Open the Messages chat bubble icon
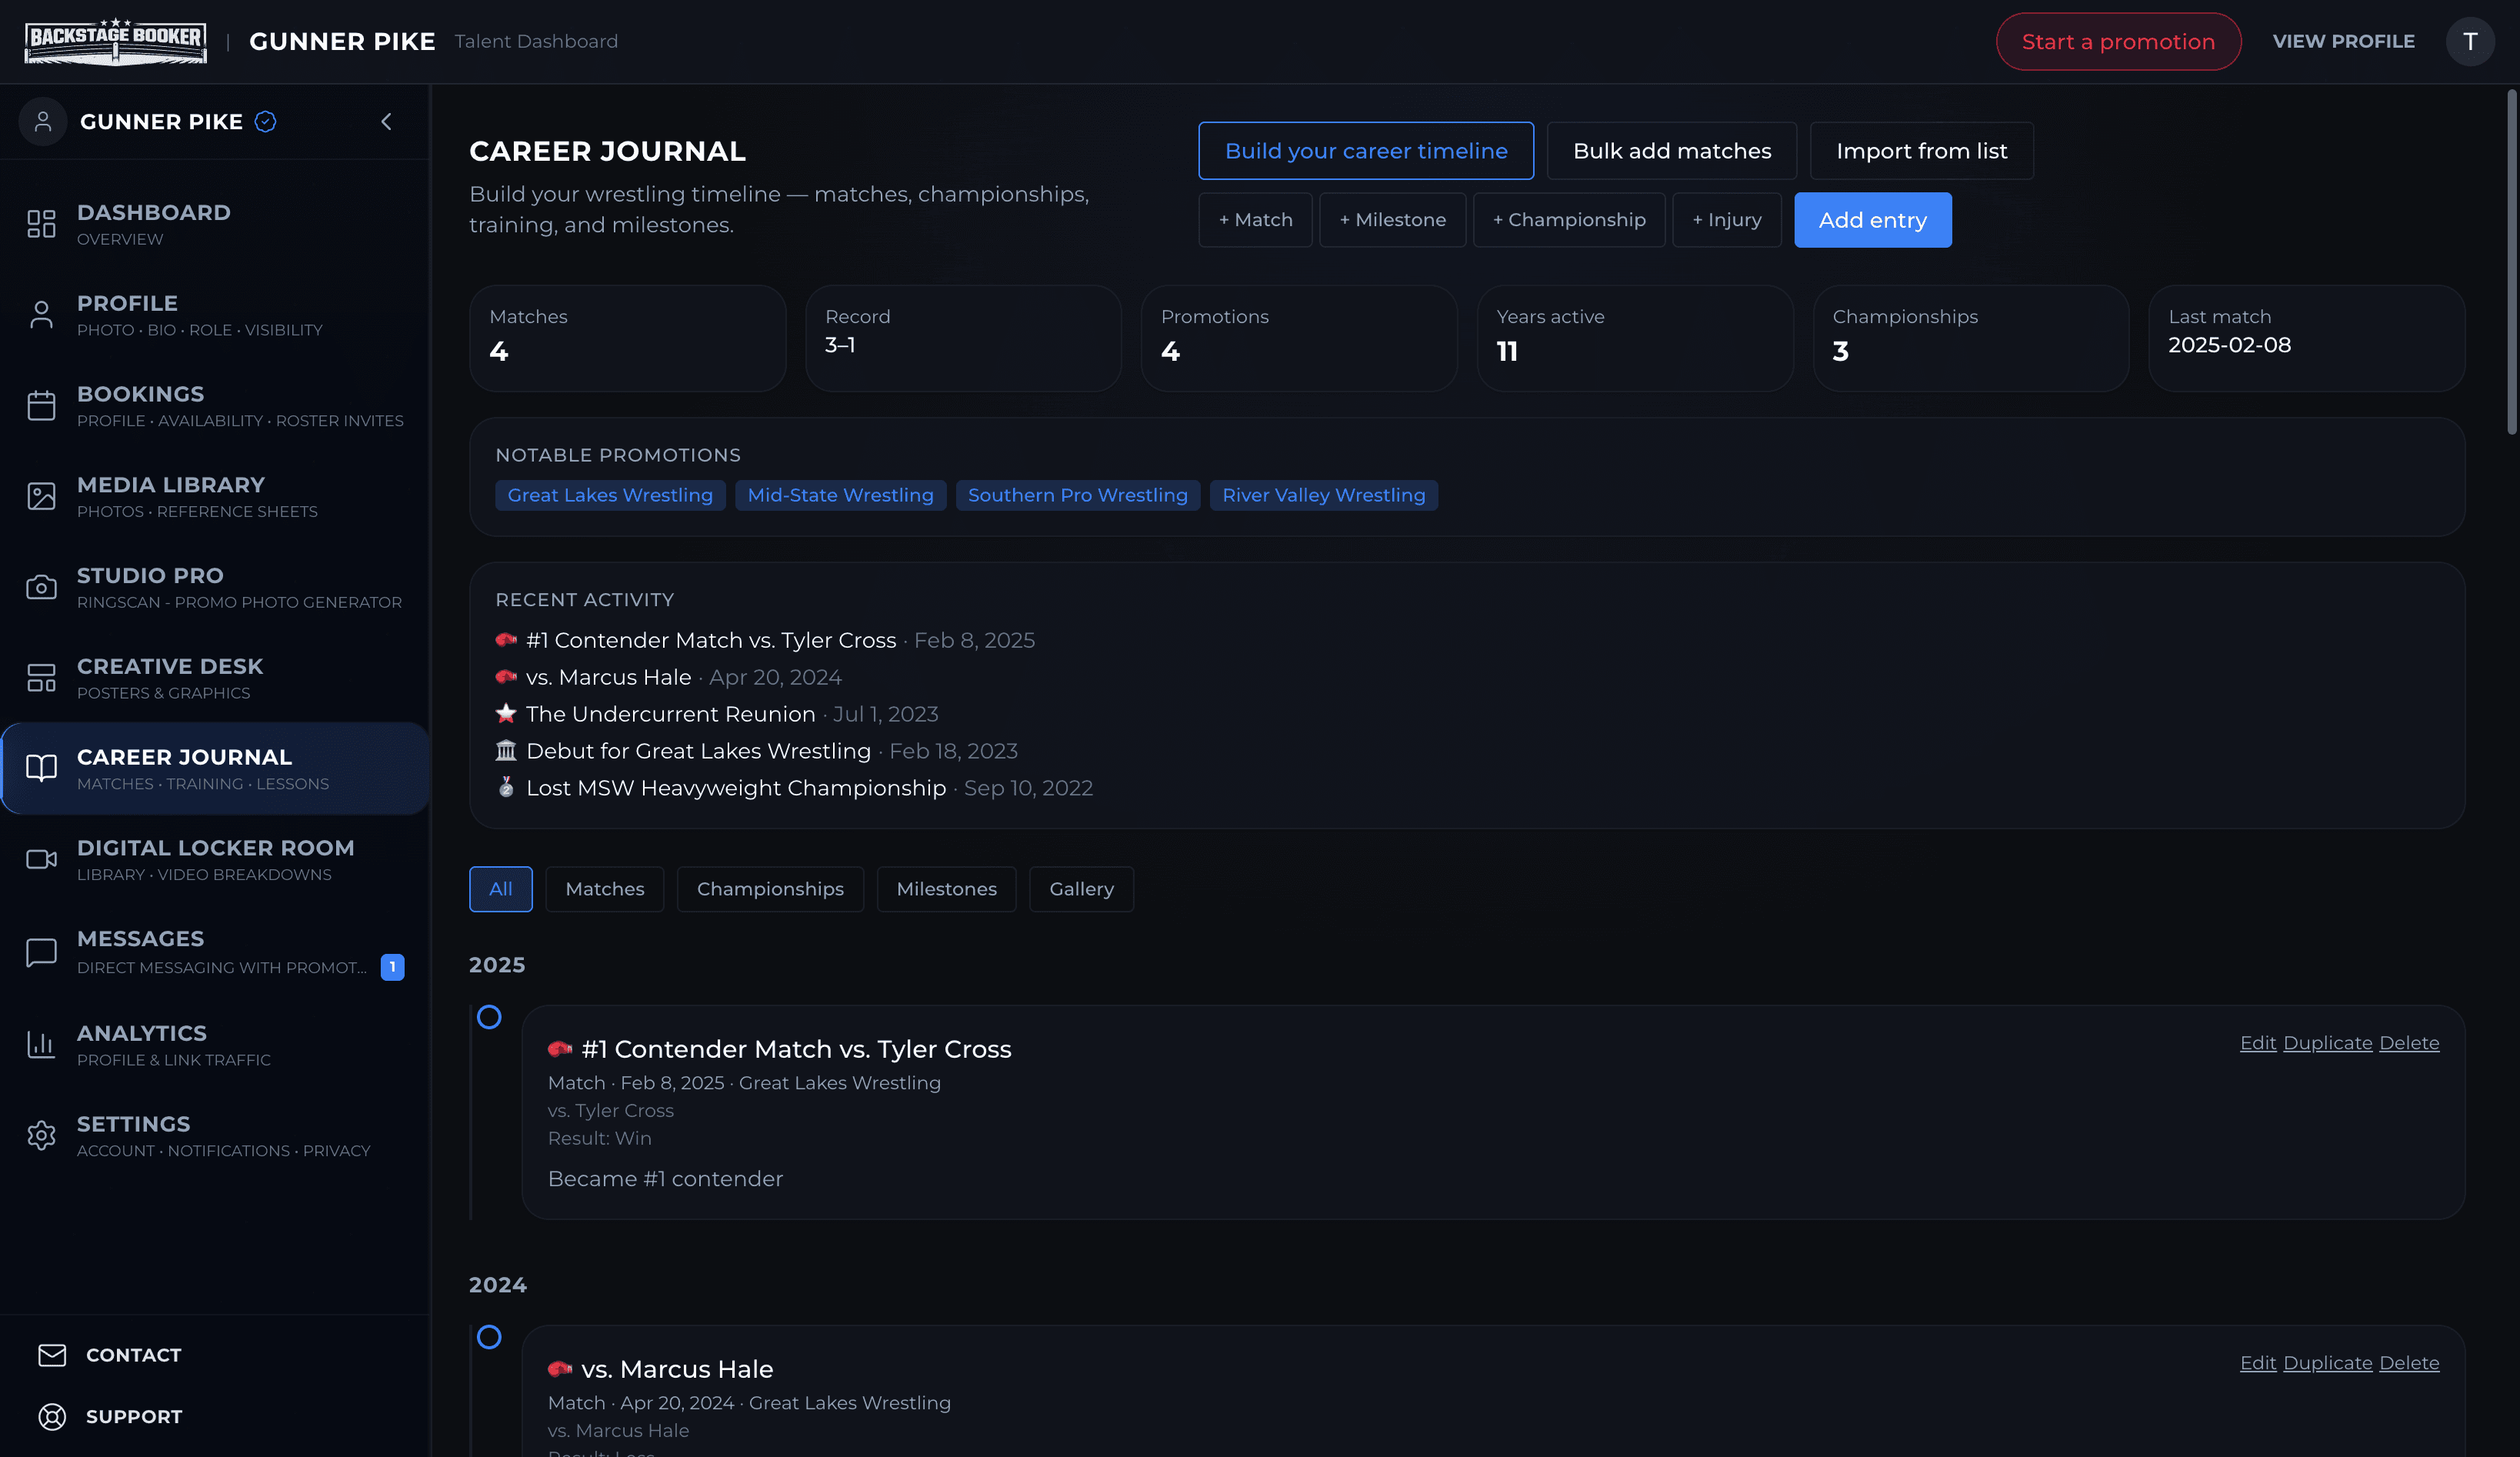 click(x=41, y=951)
